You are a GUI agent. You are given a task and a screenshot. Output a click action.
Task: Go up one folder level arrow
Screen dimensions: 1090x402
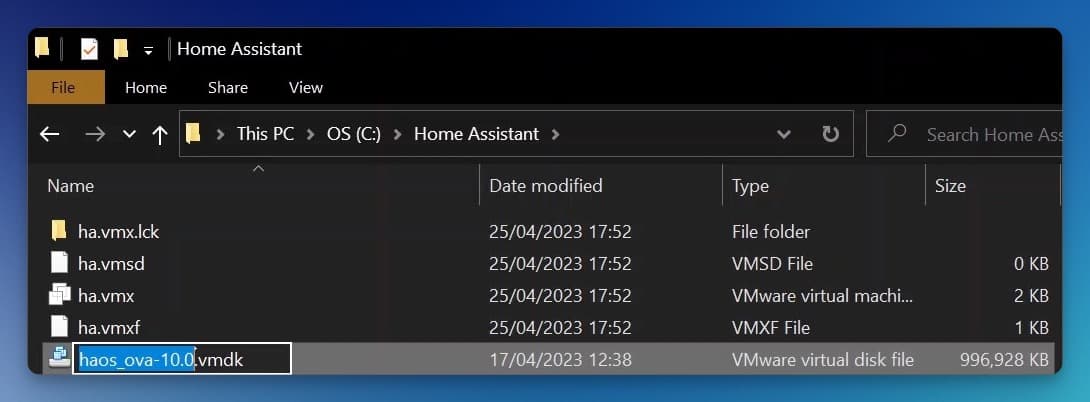coord(160,134)
